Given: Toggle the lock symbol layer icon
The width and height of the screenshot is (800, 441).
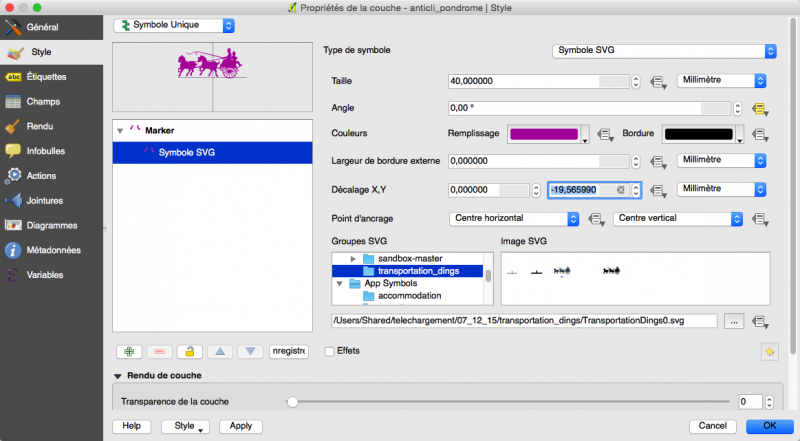Looking at the screenshot, I should click(x=189, y=351).
